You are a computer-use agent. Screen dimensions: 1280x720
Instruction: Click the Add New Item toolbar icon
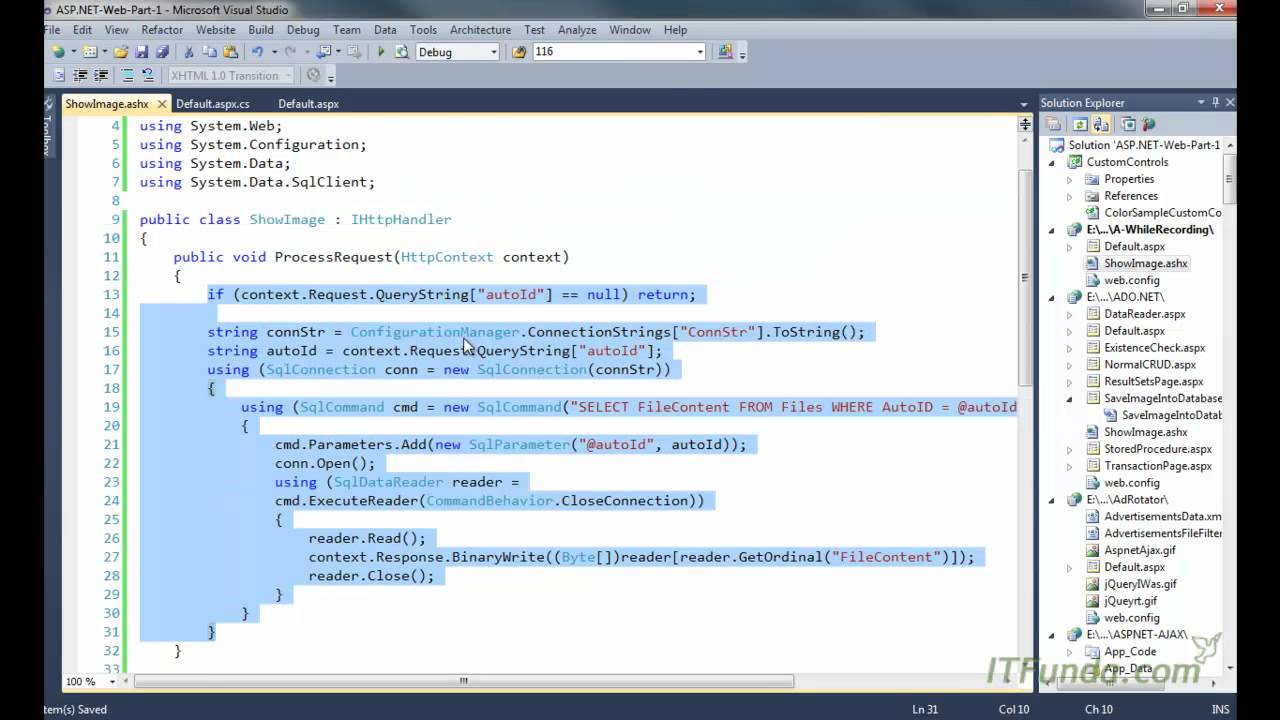(90, 52)
